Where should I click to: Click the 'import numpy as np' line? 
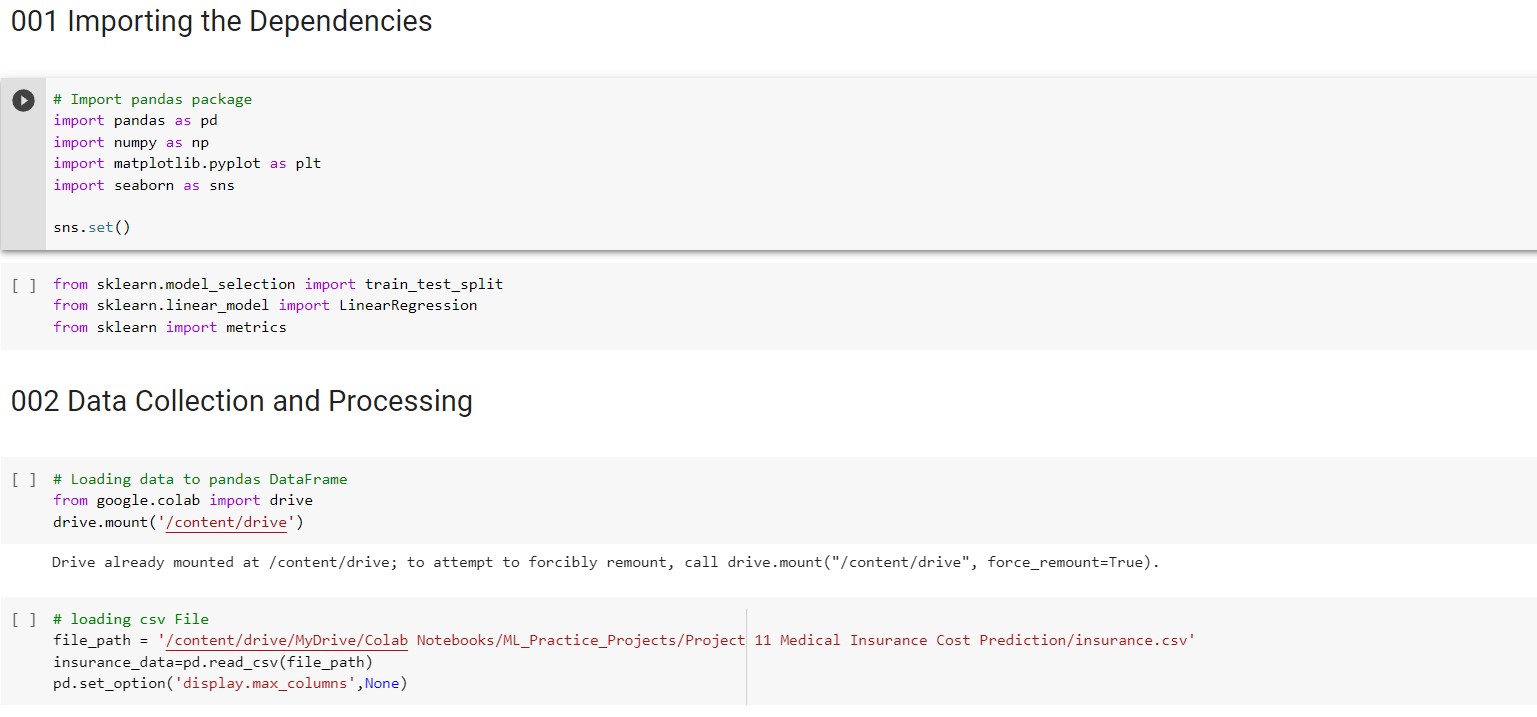coord(133,142)
